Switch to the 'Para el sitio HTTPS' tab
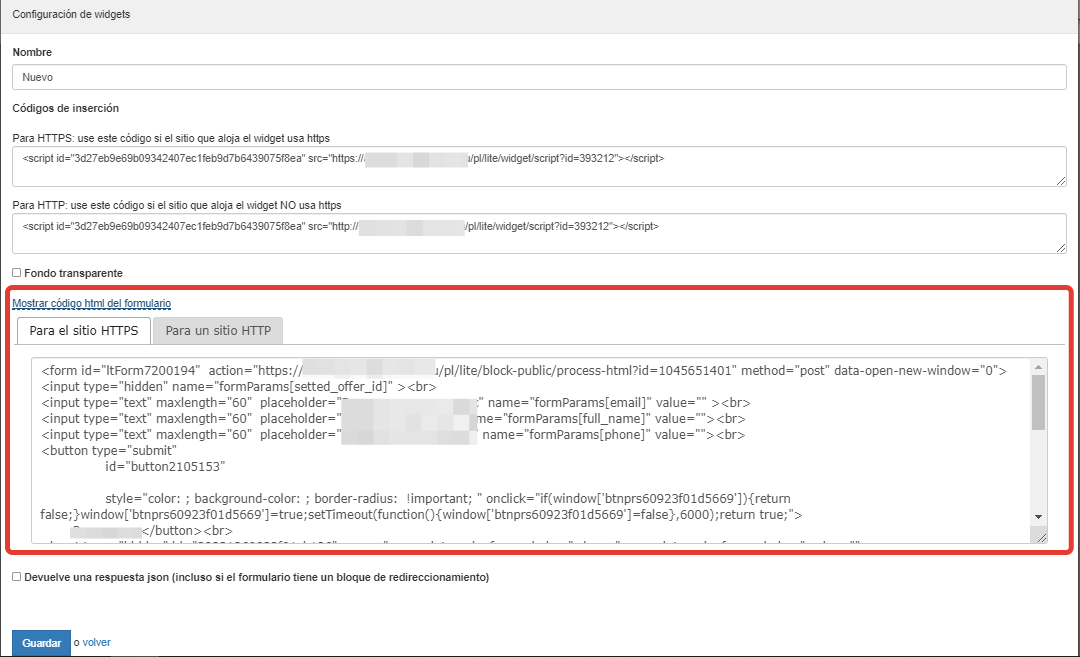The width and height of the screenshot is (1080, 657). (x=84, y=331)
